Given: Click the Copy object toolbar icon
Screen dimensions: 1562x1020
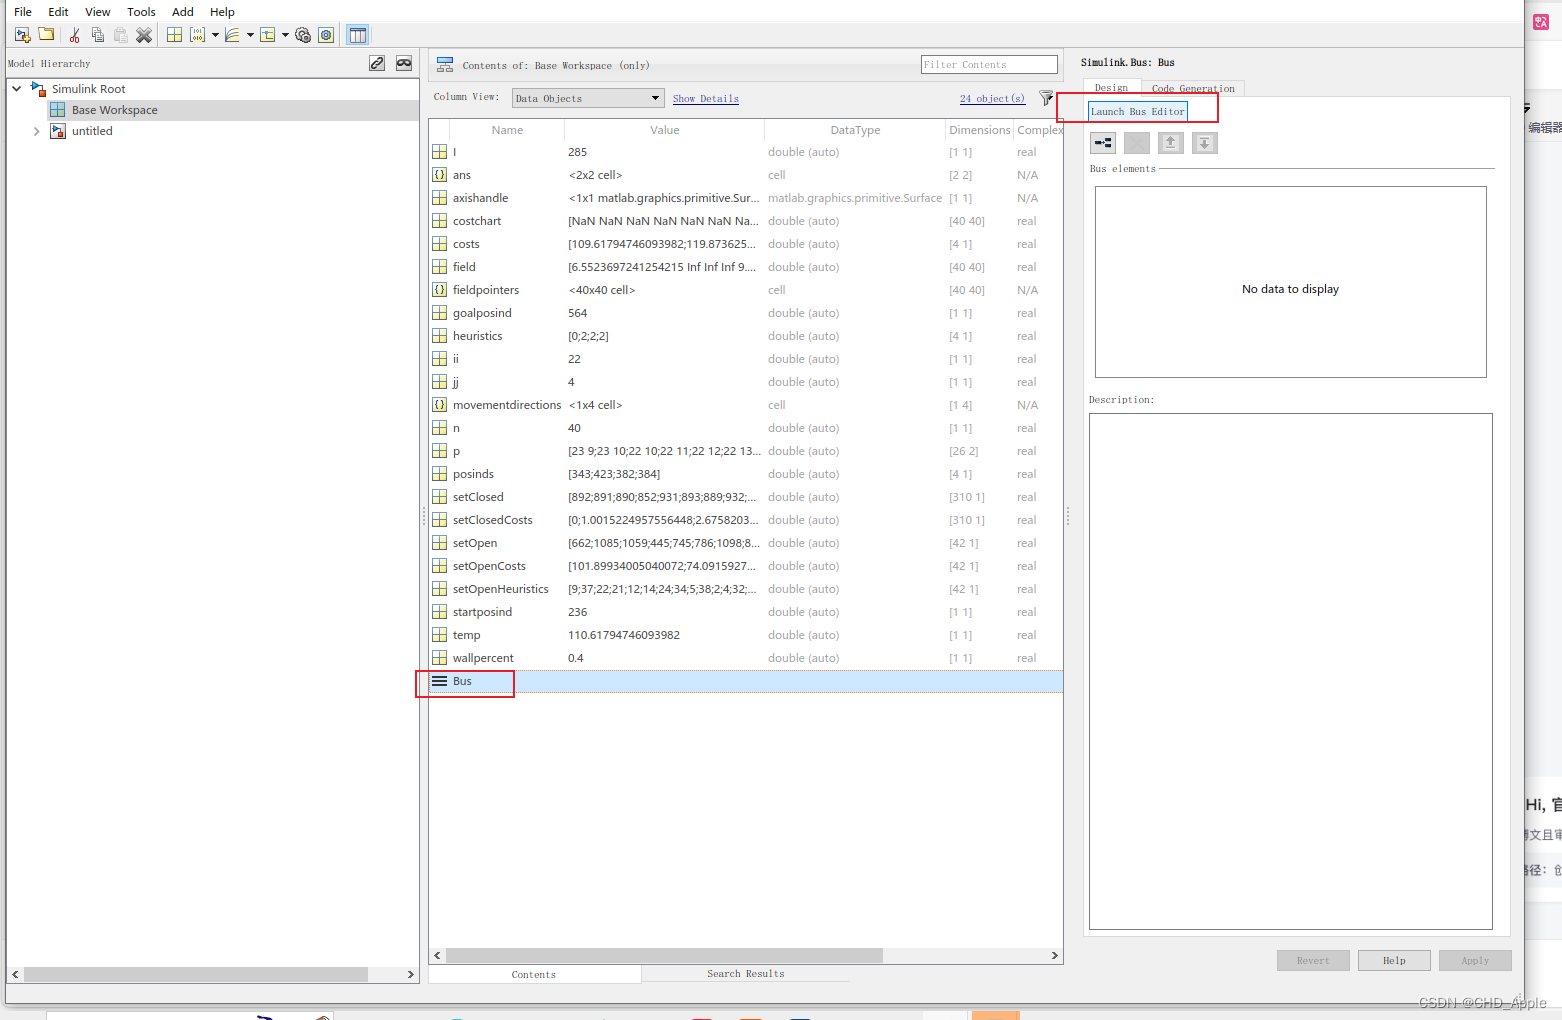Looking at the screenshot, I should pyautogui.click(x=97, y=34).
